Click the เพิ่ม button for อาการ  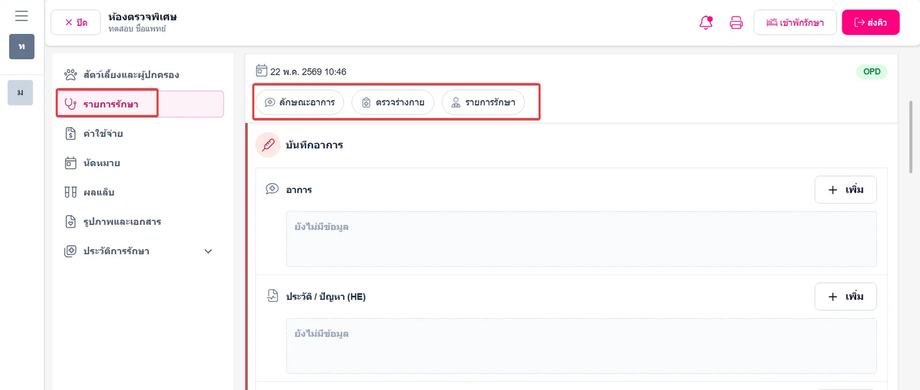(x=845, y=189)
